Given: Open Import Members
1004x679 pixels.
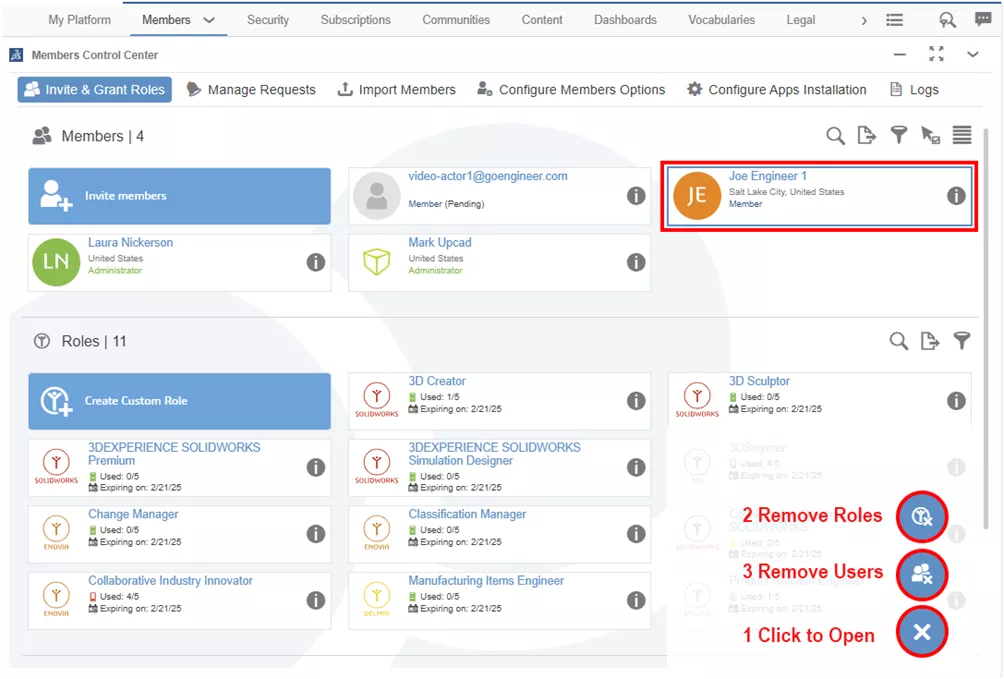Looking at the screenshot, I should pos(396,90).
